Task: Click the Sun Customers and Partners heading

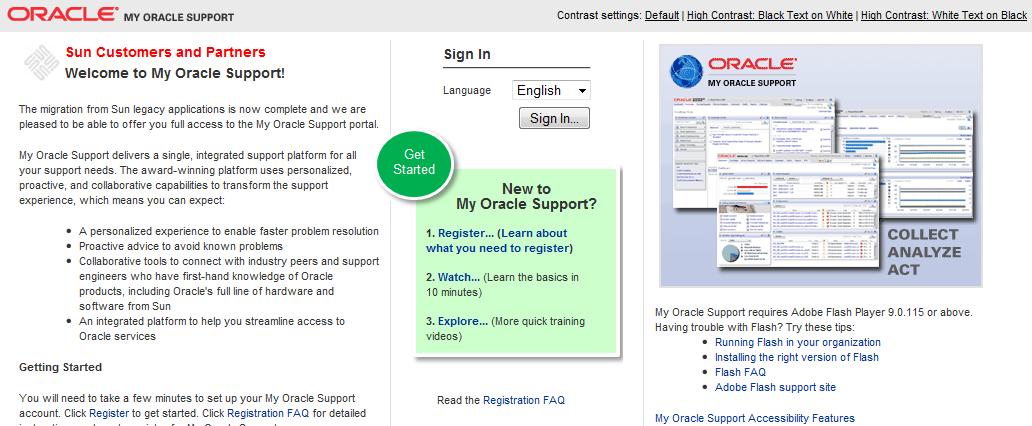Action: (x=165, y=52)
